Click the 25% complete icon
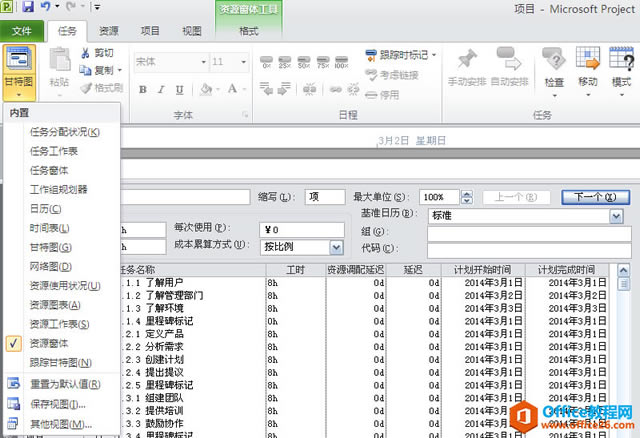Viewport: 640px width, 438px height. click(x=285, y=62)
